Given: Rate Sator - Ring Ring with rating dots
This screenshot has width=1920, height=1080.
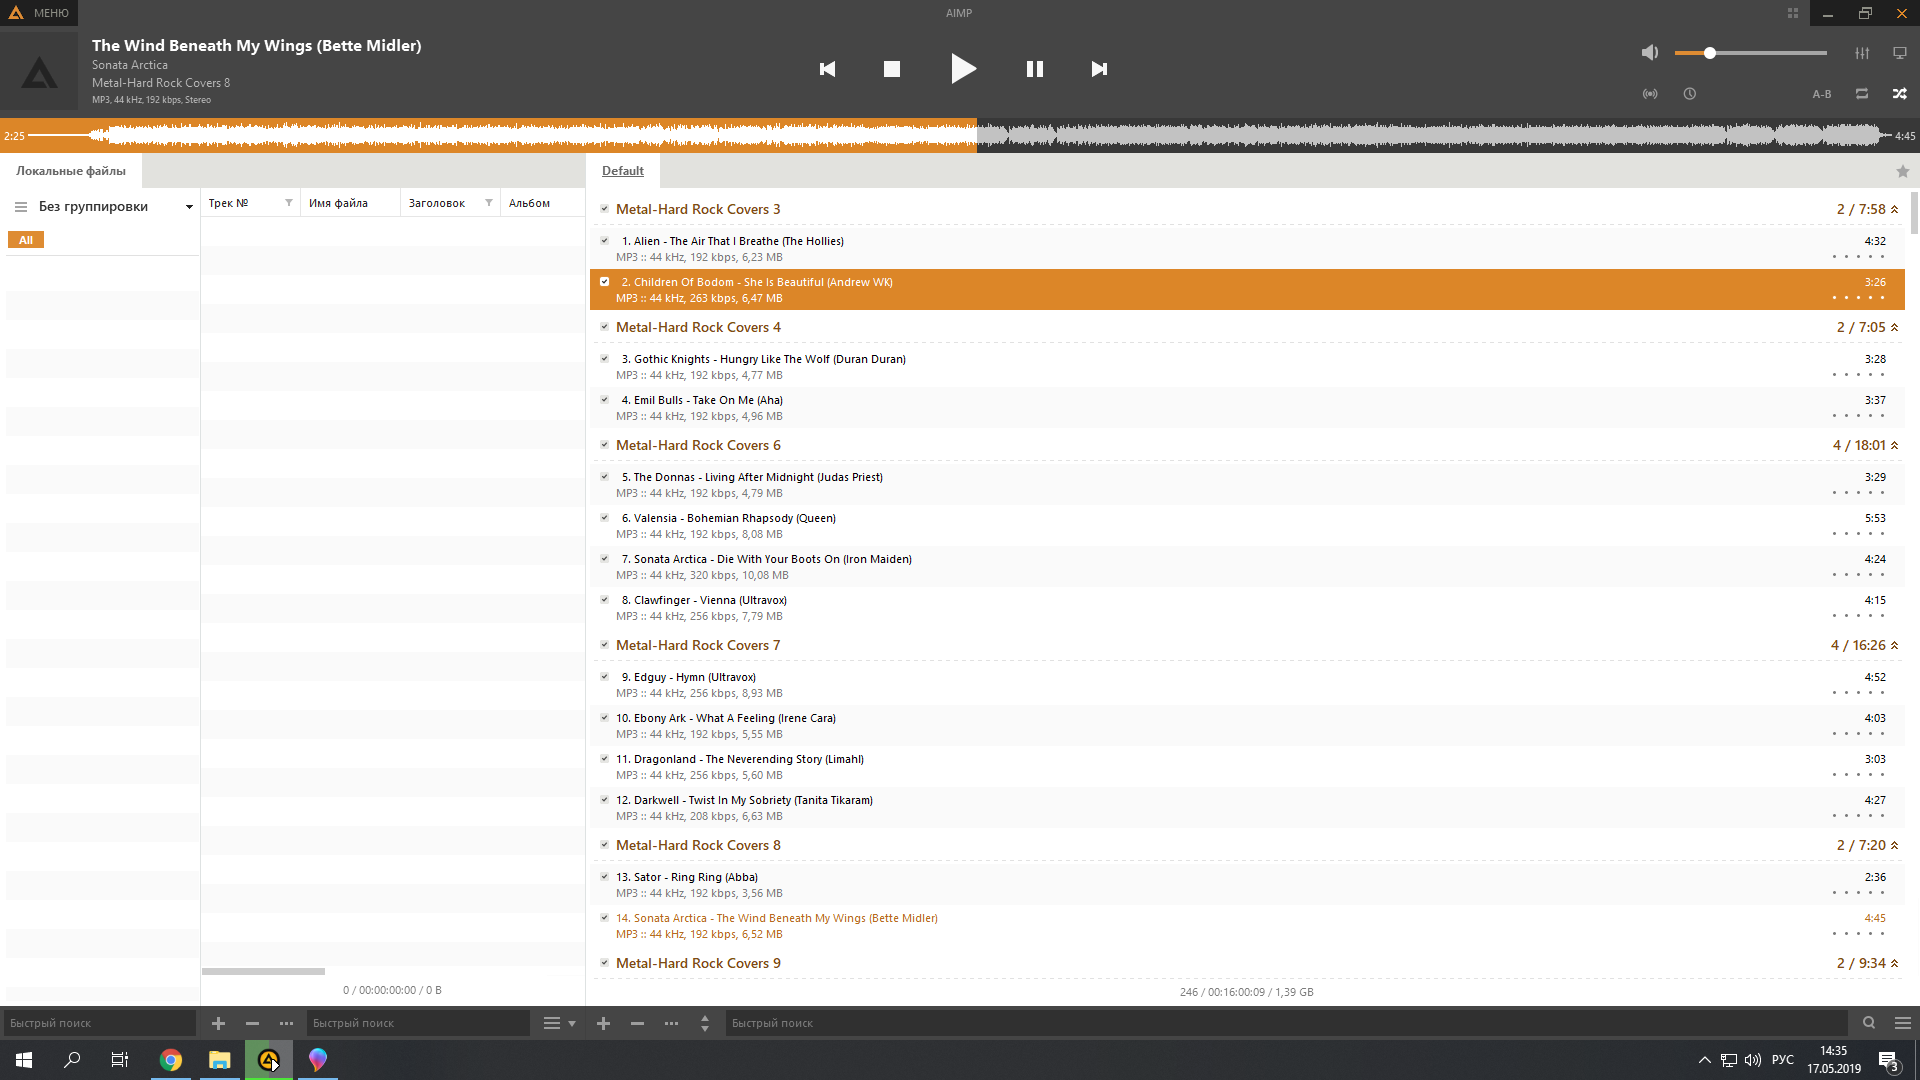Looking at the screenshot, I should (1858, 893).
